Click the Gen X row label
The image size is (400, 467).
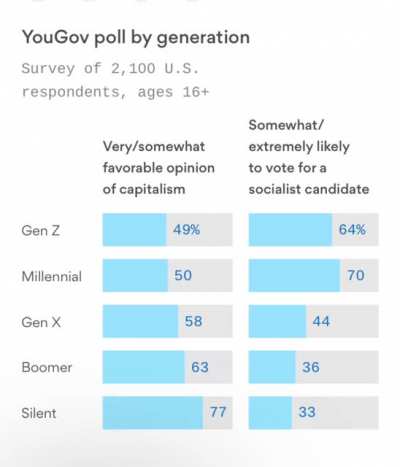pyautogui.click(x=41, y=322)
